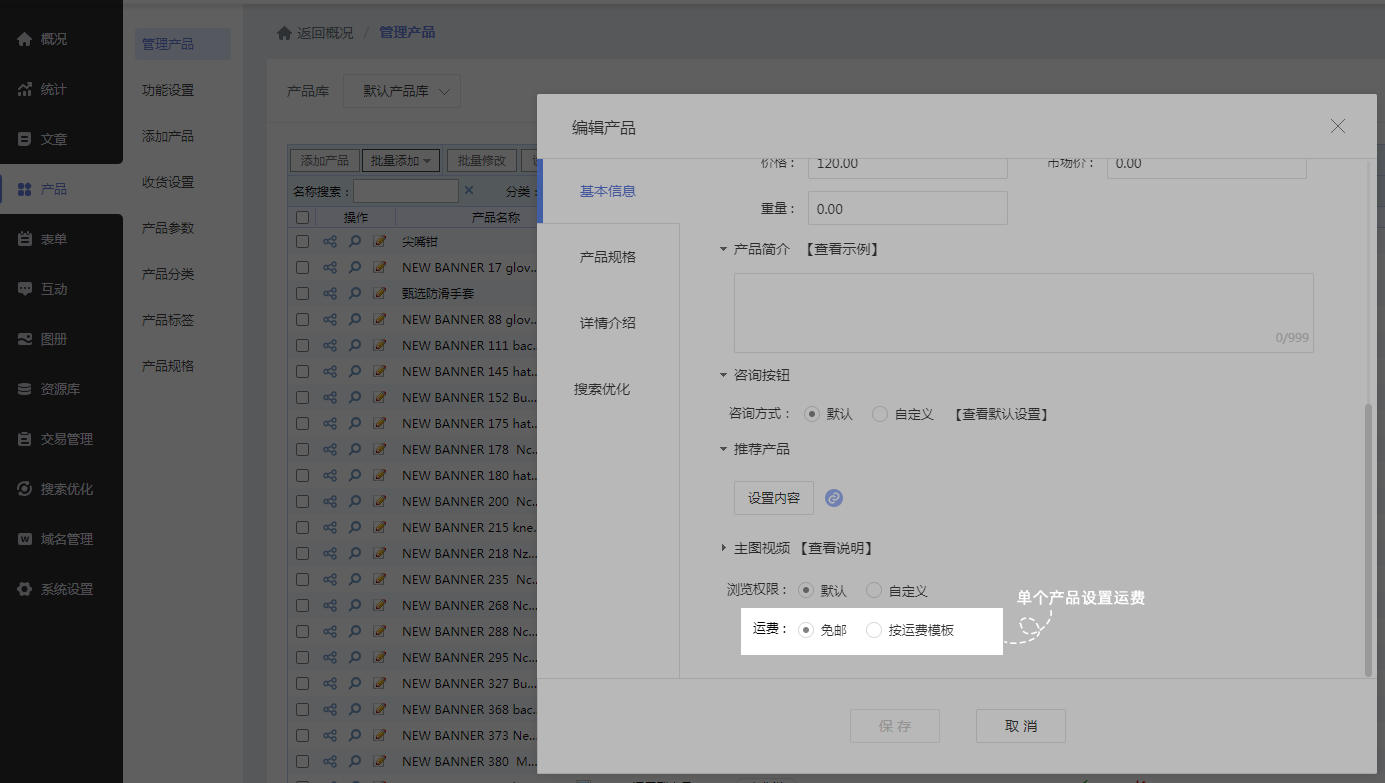Open 交易管理 sidebar section
The height and width of the screenshot is (783, 1385).
tap(66, 439)
